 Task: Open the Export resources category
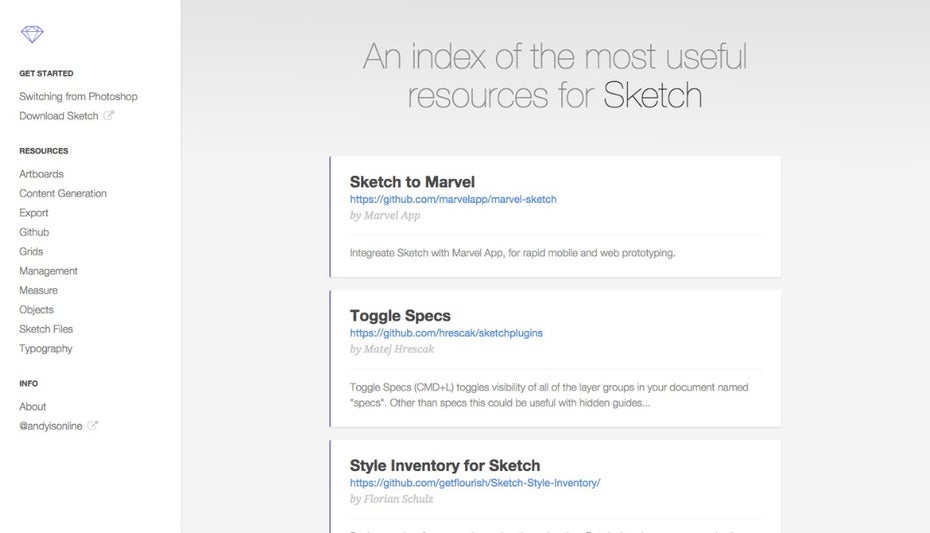pyautogui.click(x=34, y=213)
